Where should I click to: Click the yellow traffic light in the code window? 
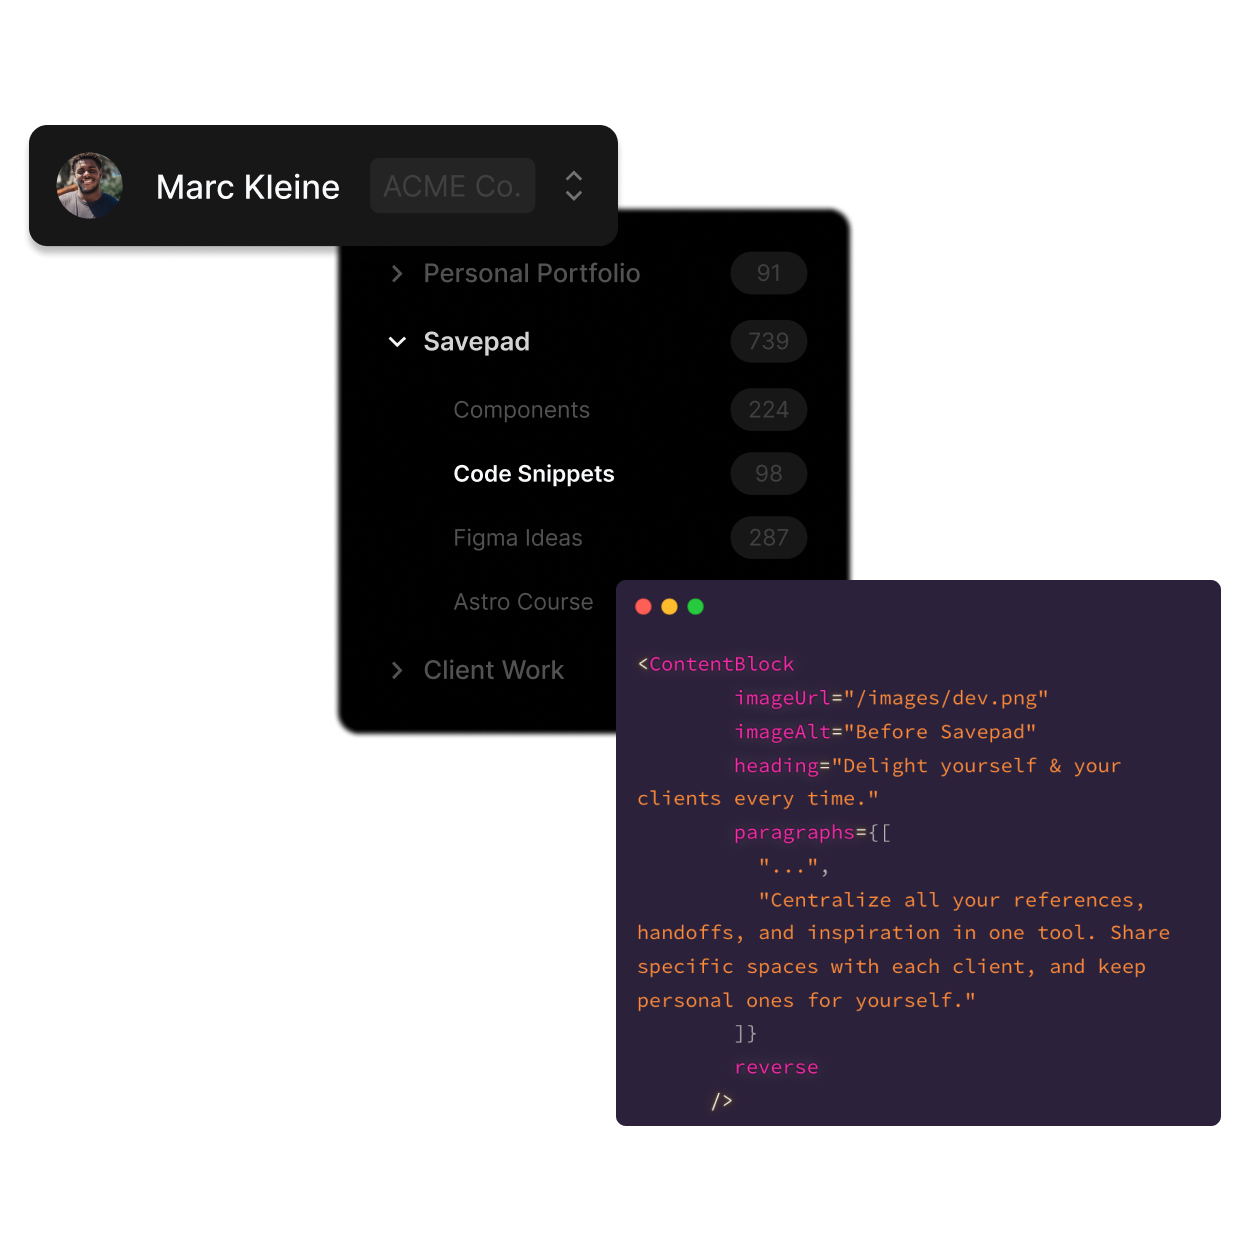669,606
